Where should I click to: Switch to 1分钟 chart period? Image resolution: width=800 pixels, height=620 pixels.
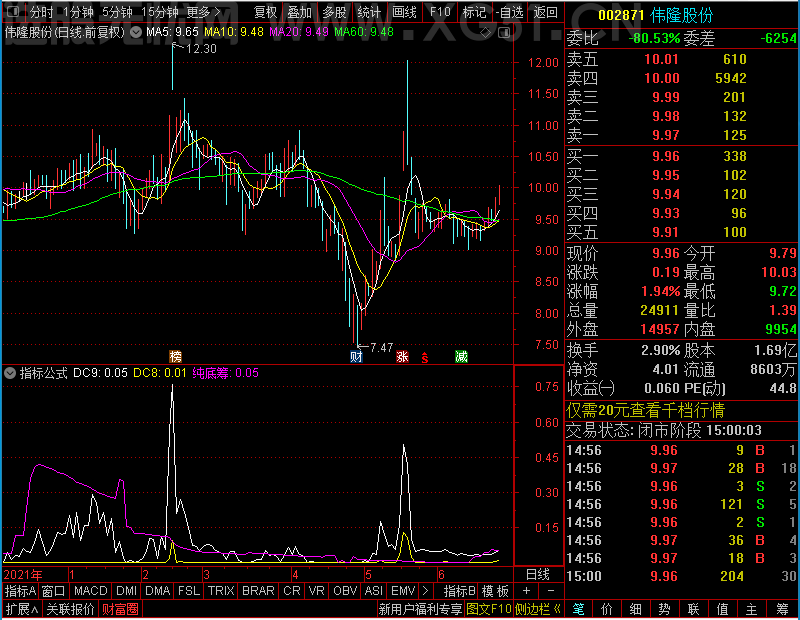pyautogui.click(x=78, y=12)
